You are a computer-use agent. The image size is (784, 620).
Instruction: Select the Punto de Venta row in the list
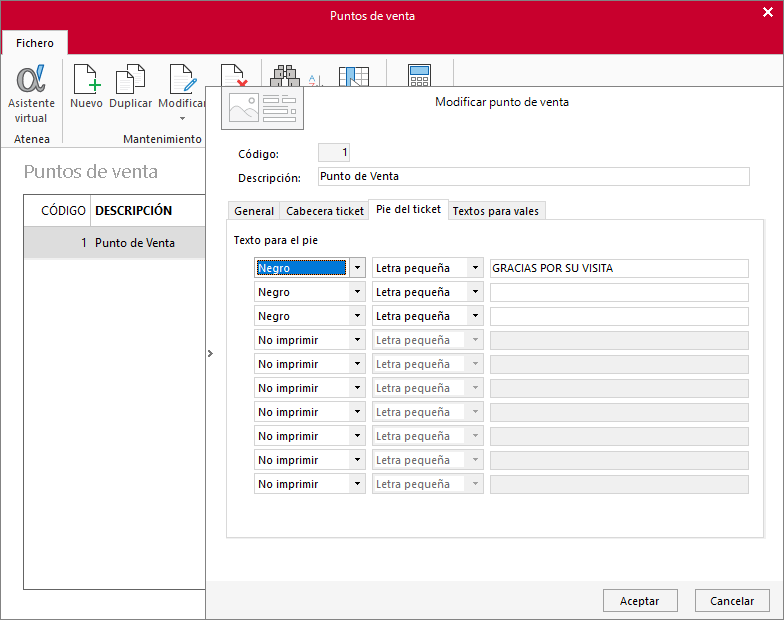pos(114,242)
